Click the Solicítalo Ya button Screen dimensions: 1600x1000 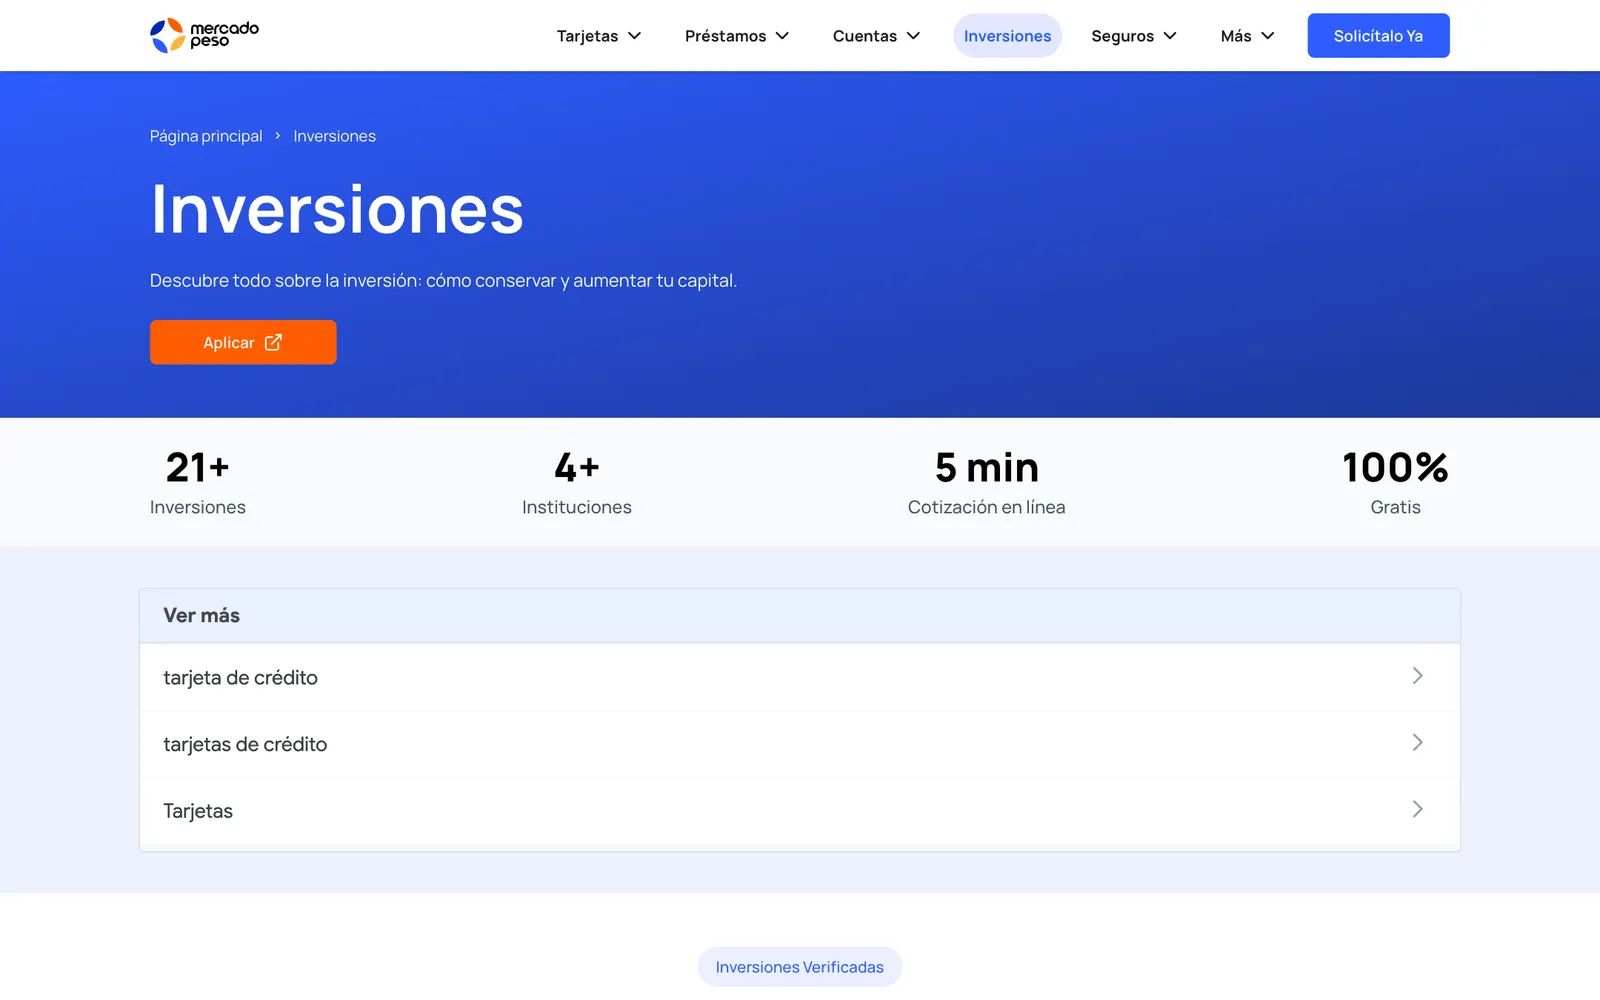1378,36
